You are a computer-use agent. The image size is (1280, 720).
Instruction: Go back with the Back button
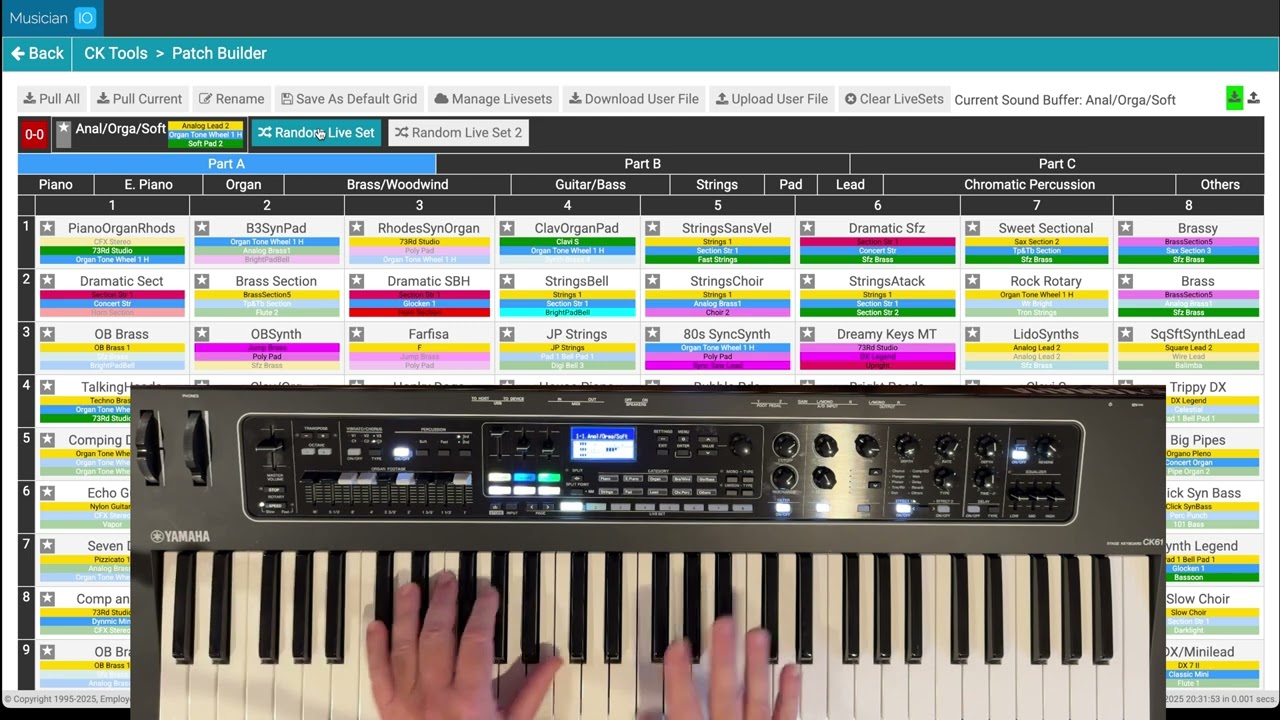tap(37, 53)
